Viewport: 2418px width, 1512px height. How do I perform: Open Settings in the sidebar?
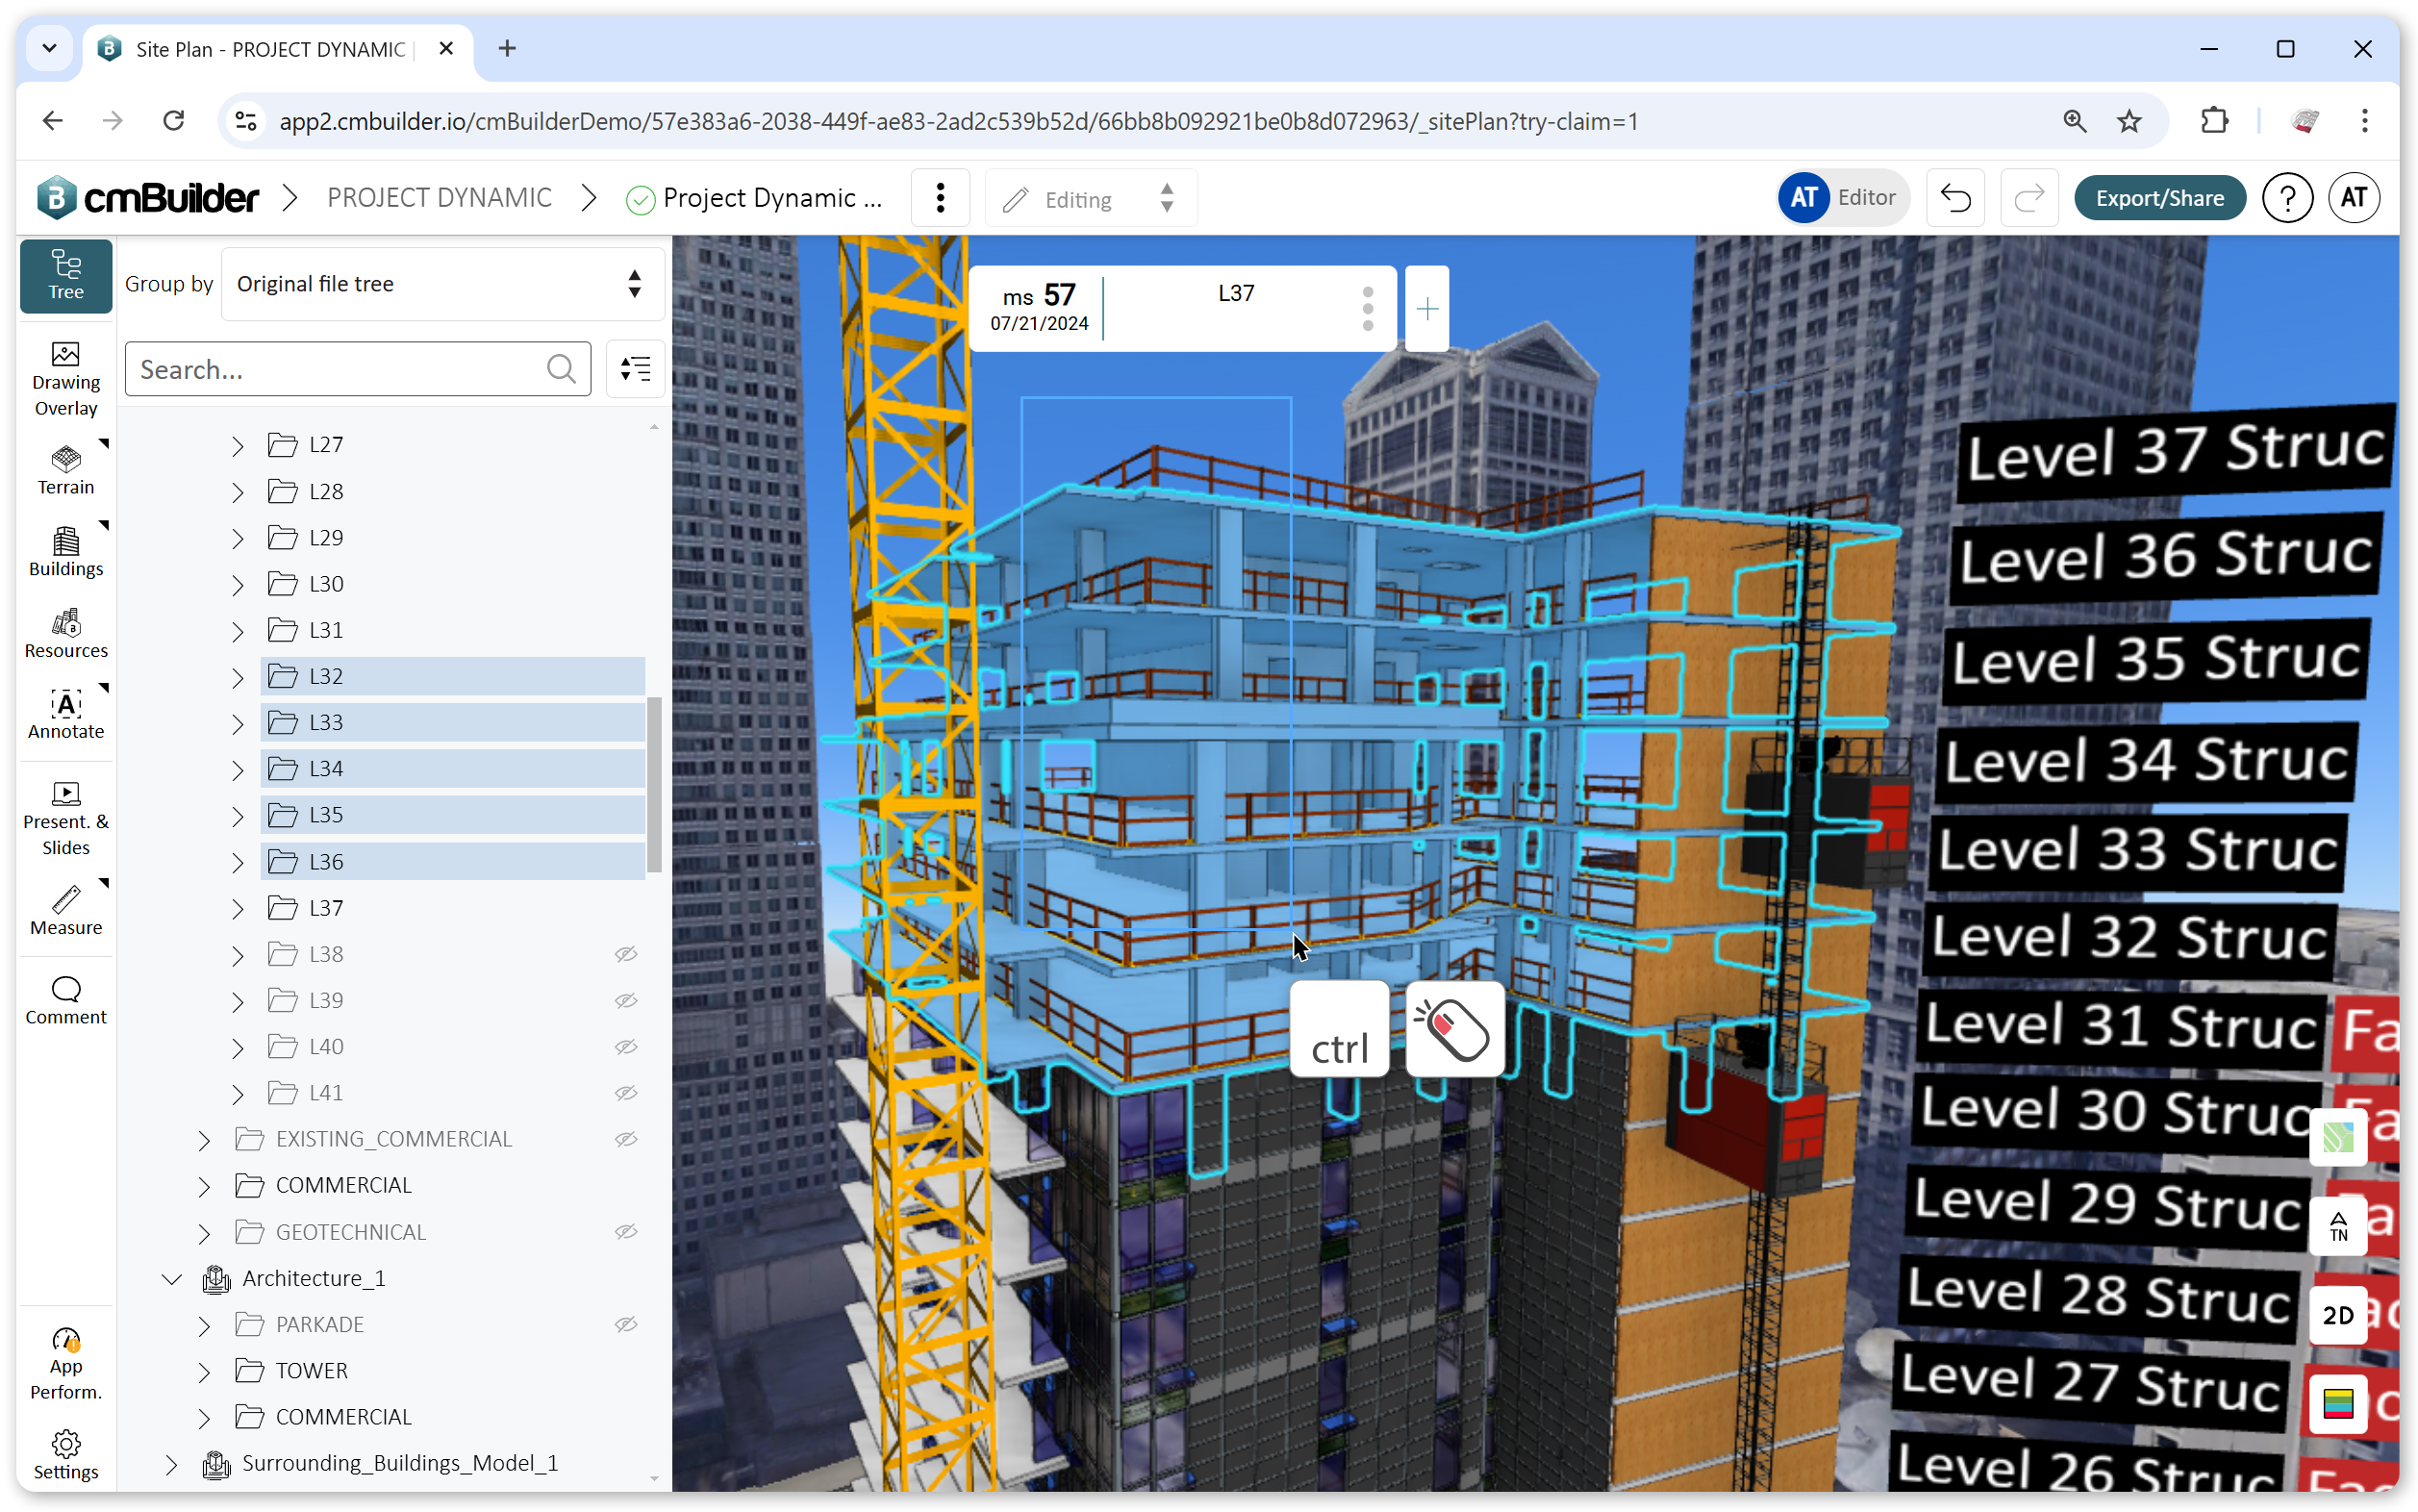66,1455
